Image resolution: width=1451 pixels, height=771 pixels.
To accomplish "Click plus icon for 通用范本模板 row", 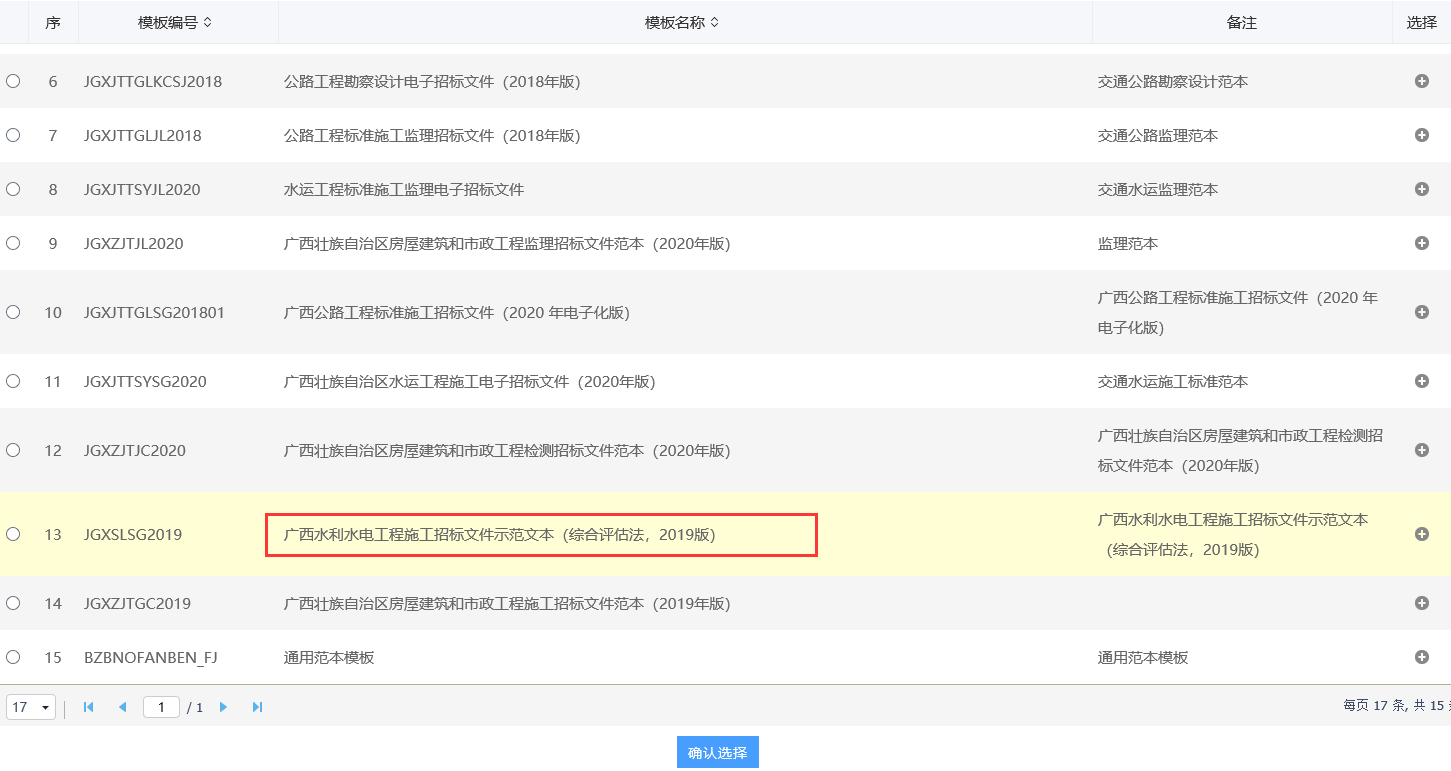I will pos(1421,657).
